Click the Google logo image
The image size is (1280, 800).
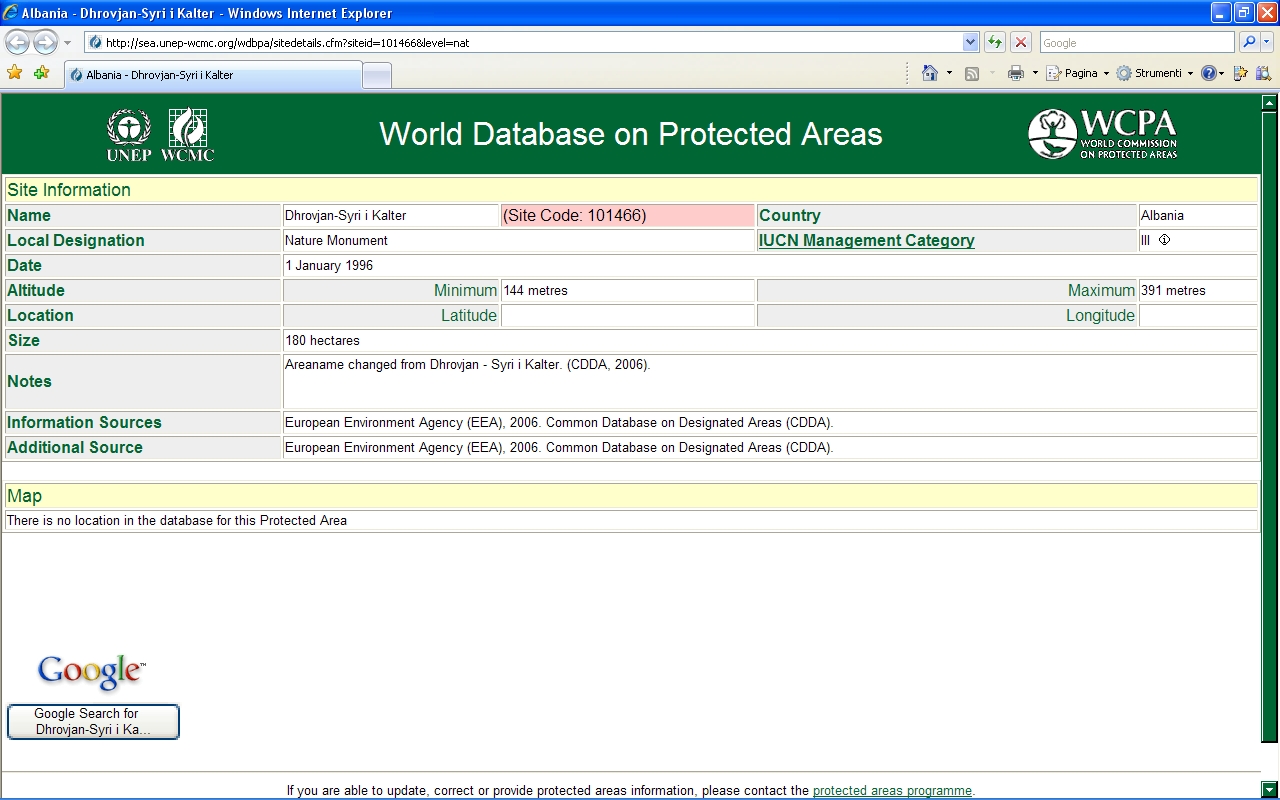[91, 673]
